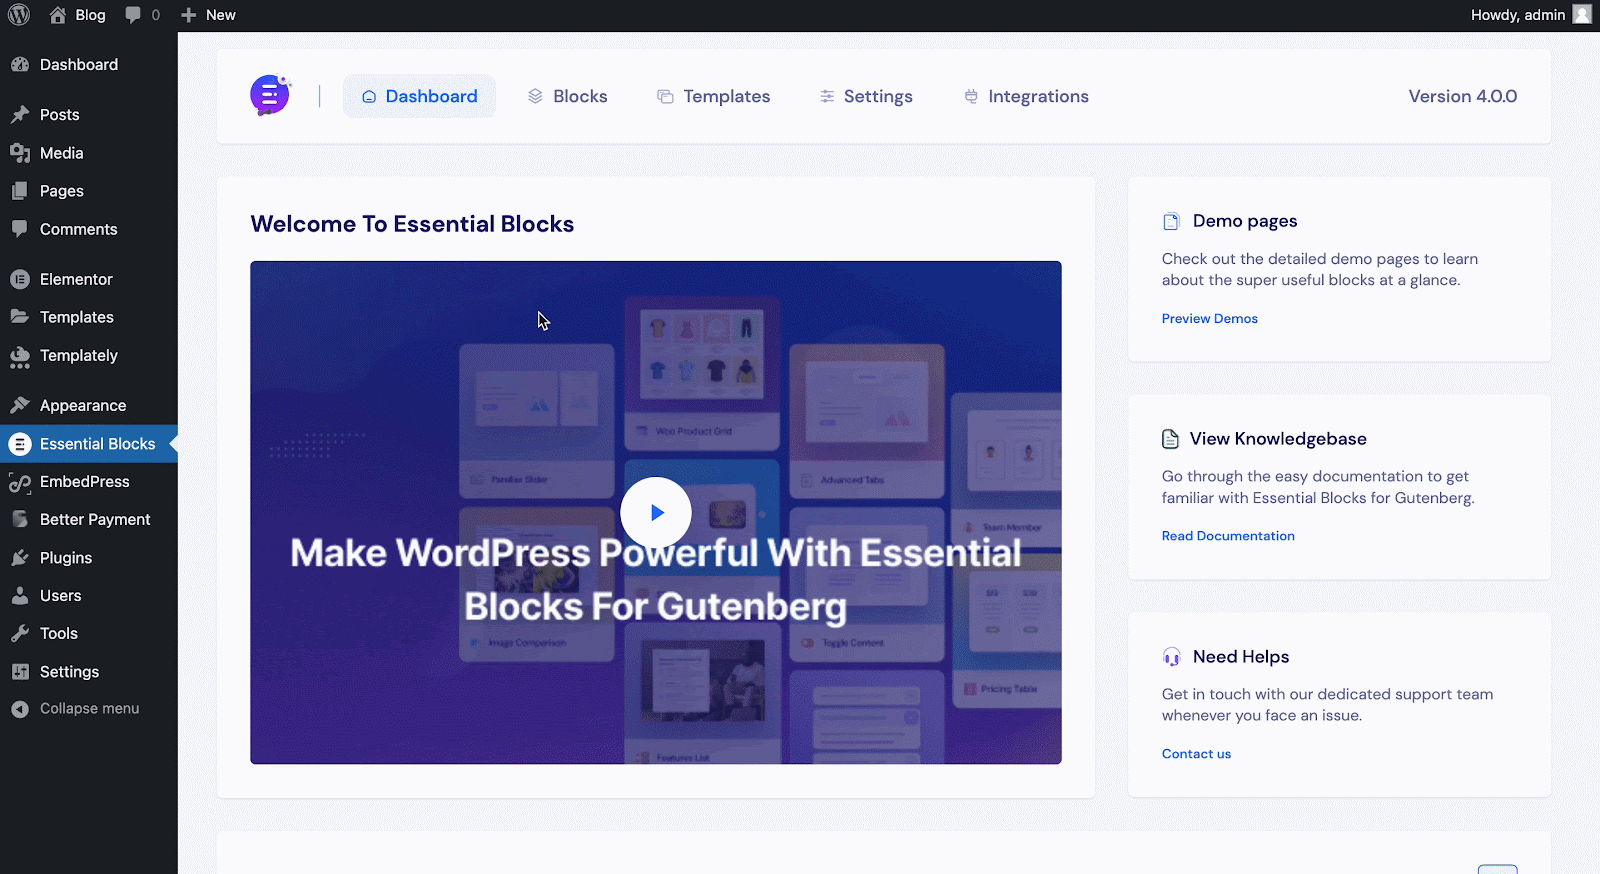Switch to the Blocks tab
The height and width of the screenshot is (874, 1600).
568,96
